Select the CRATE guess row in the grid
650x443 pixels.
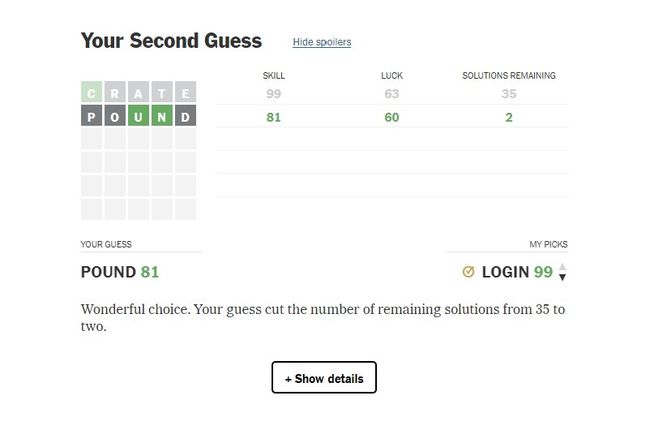tap(138, 94)
